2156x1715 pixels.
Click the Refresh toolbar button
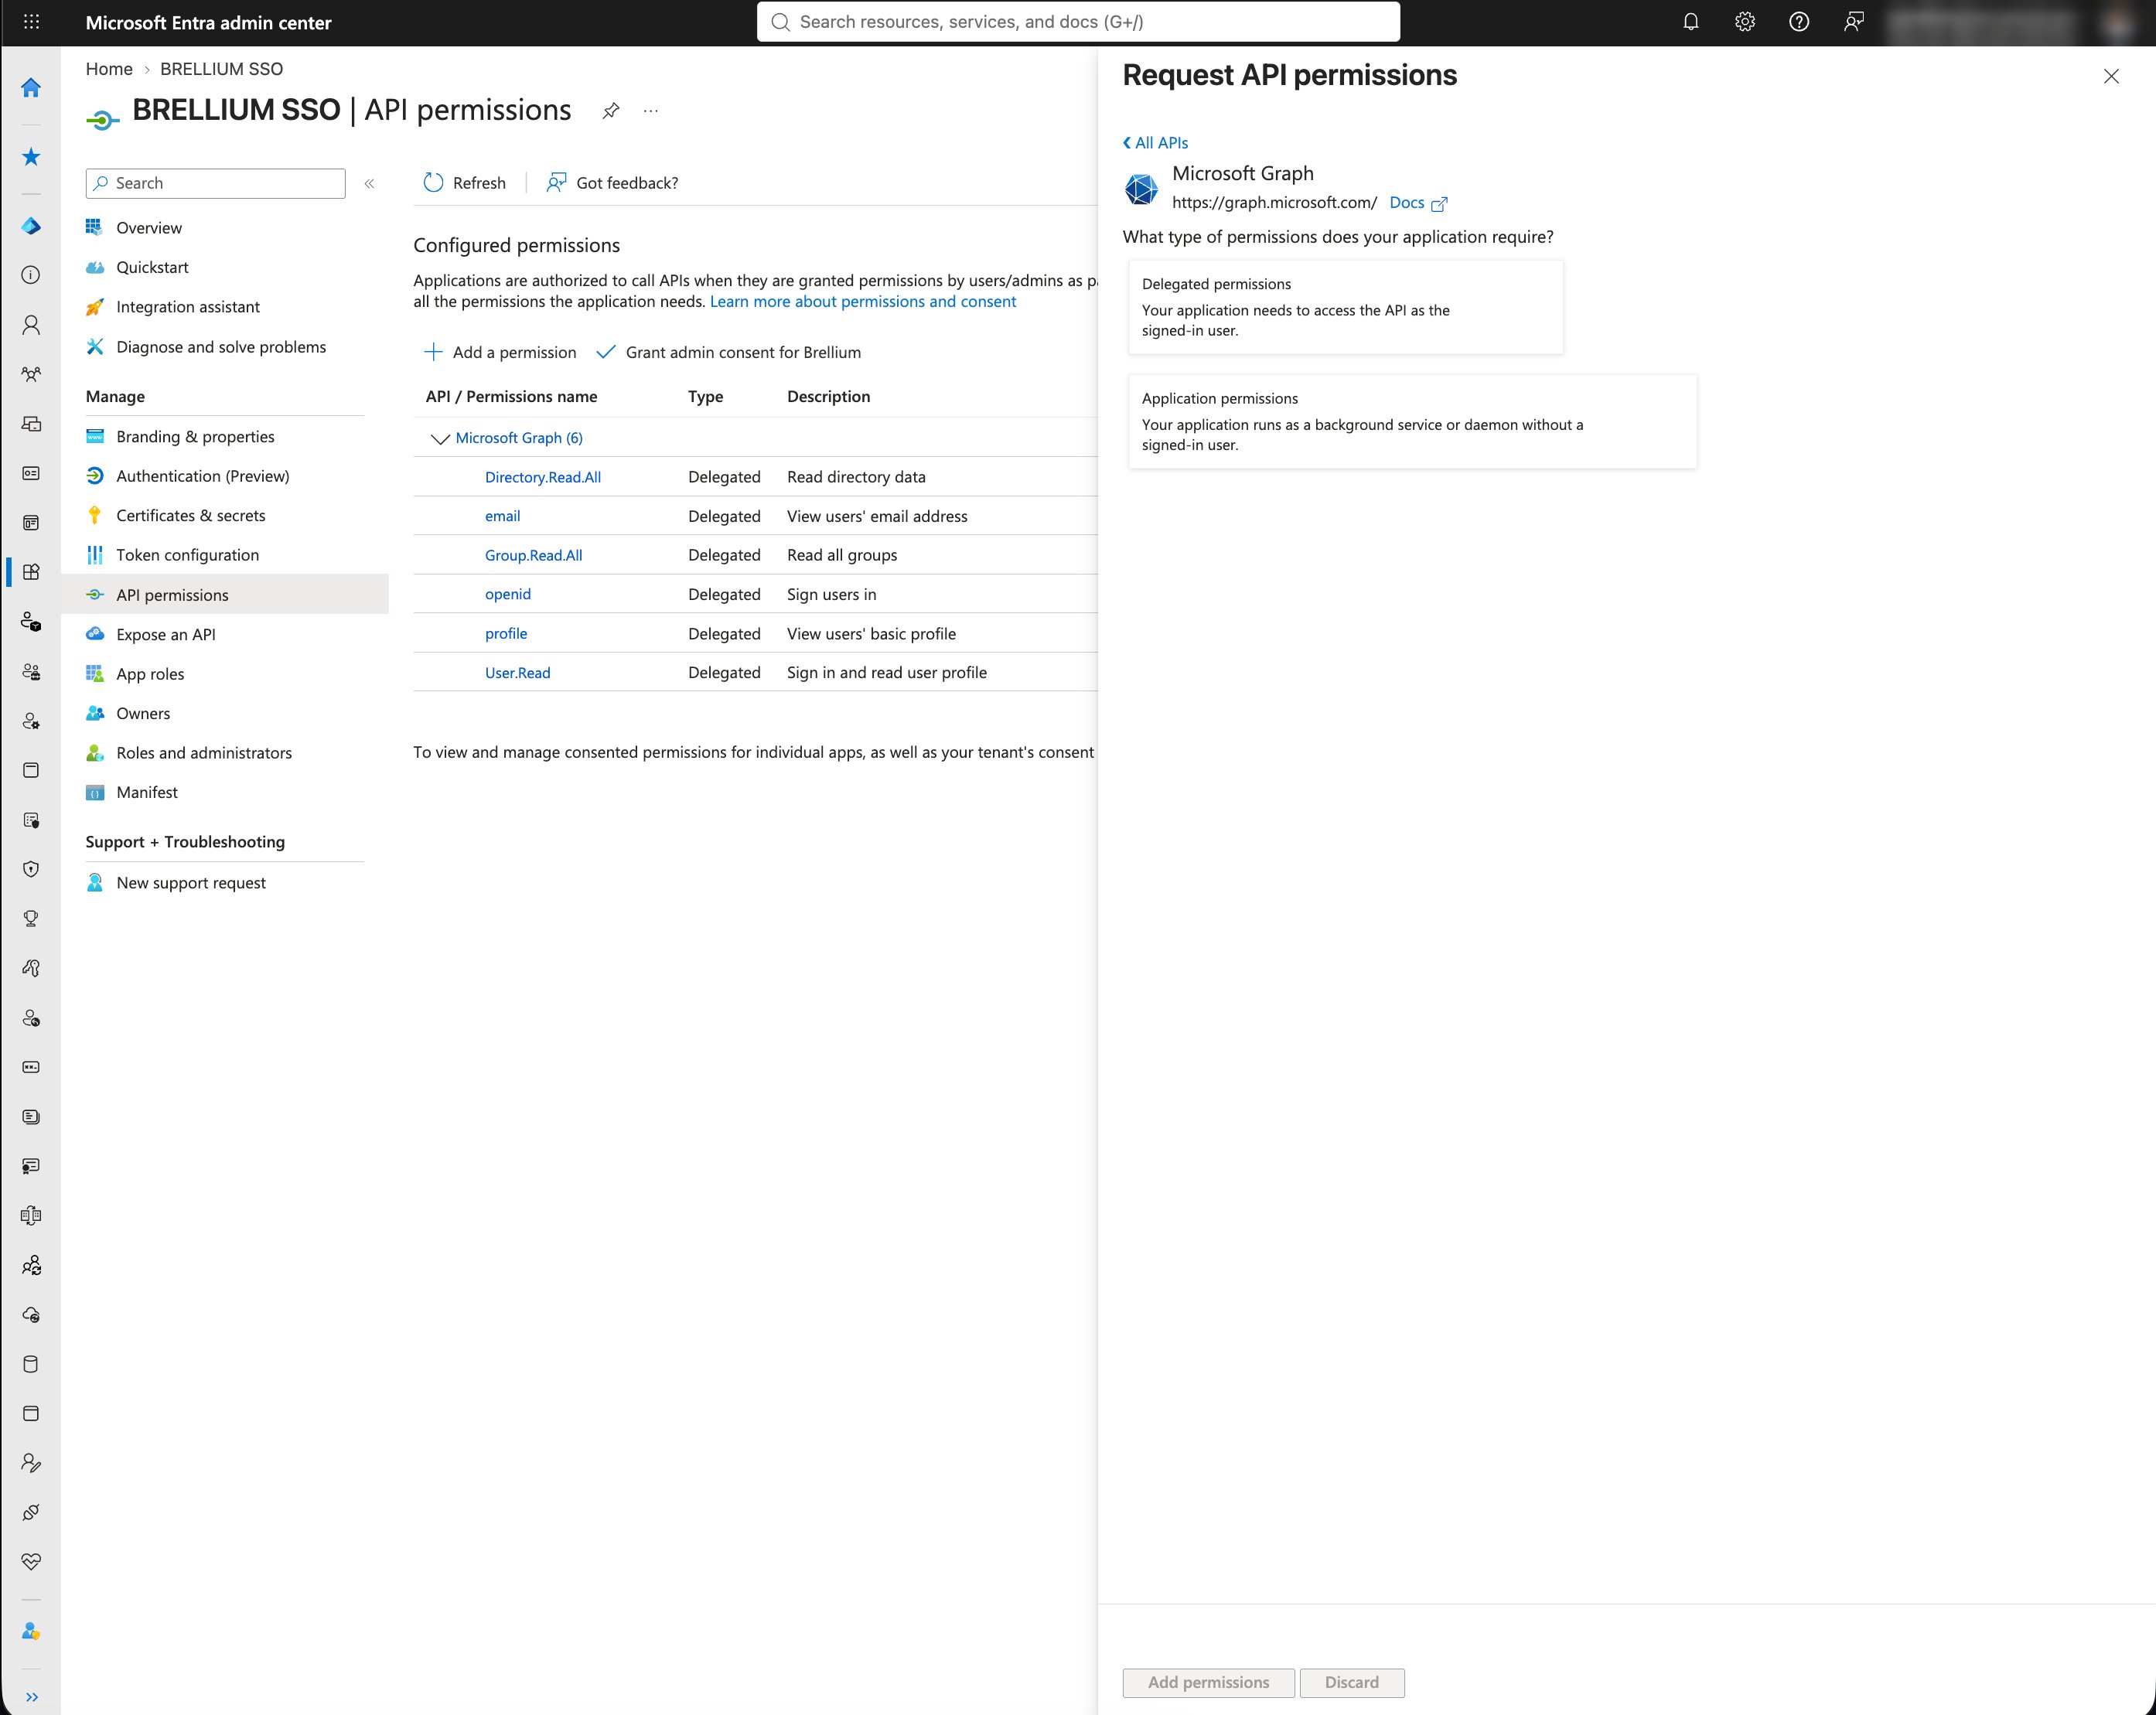pos(465,183)
